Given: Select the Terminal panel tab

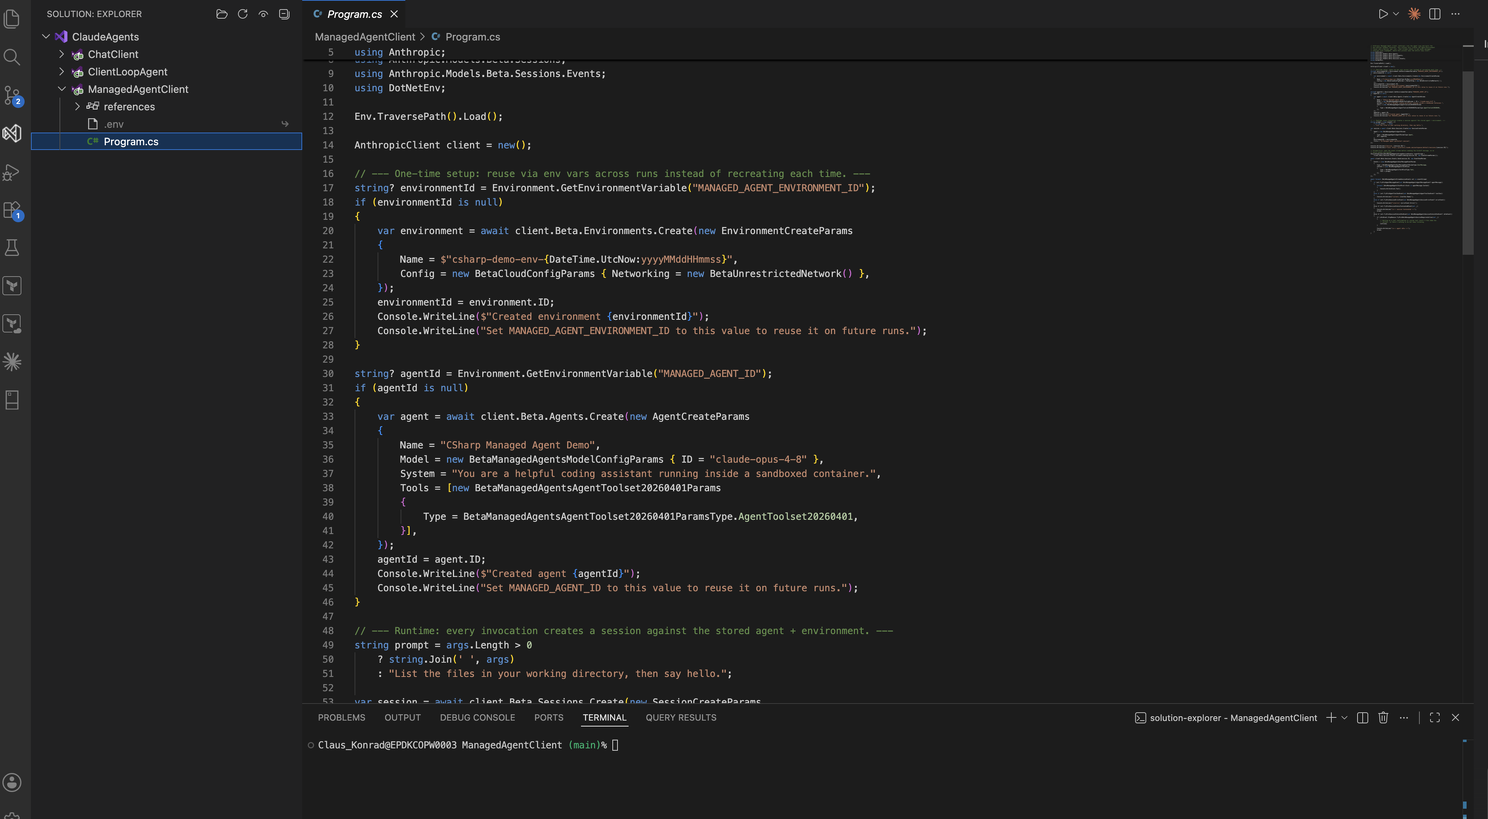Looking at the screenshot, I should 604,717.
